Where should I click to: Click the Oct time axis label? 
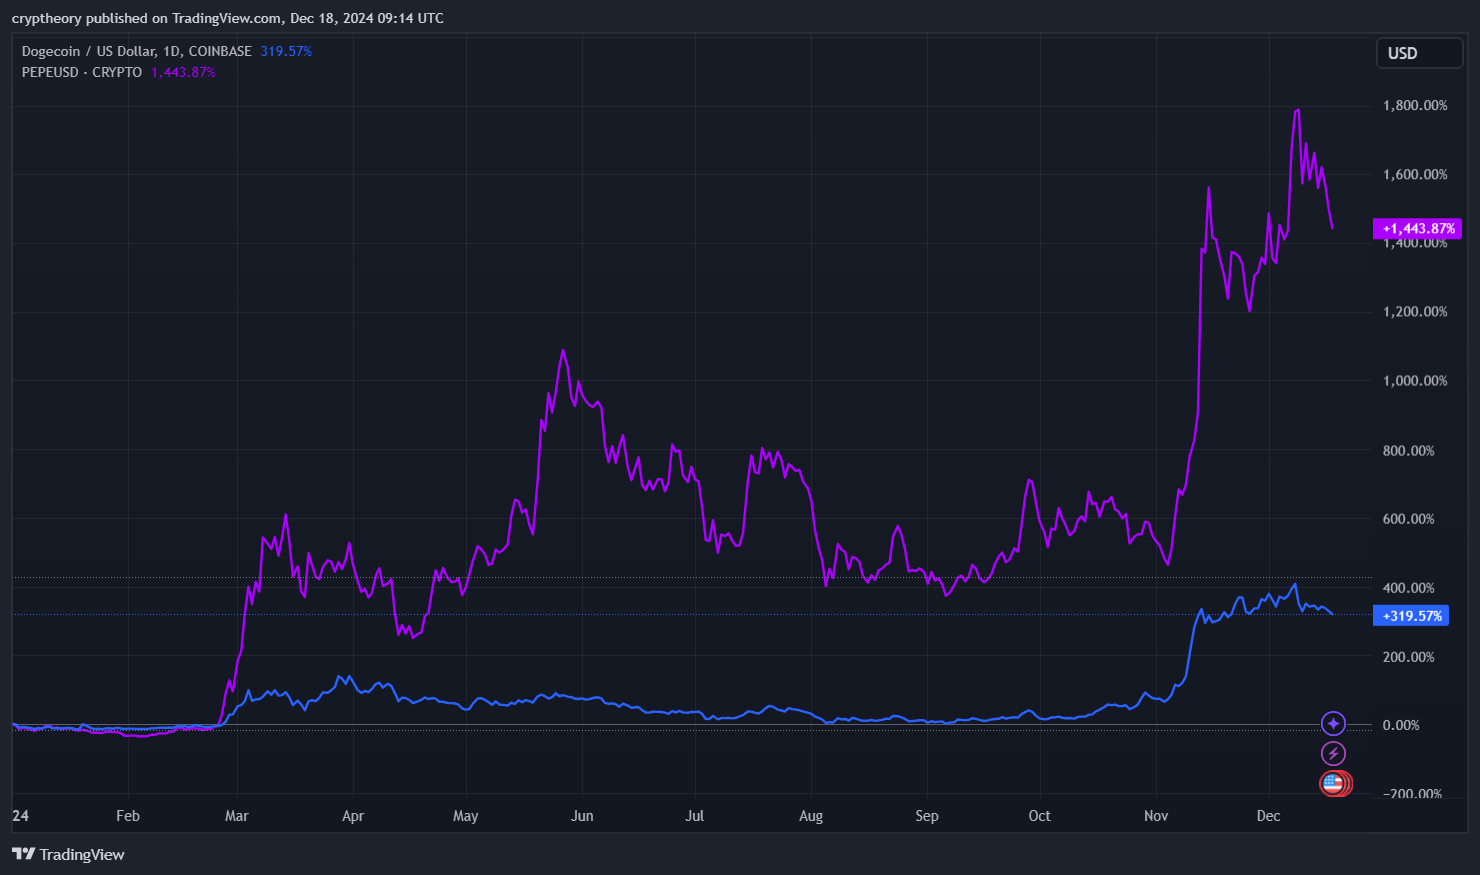tap(1040, 816)
